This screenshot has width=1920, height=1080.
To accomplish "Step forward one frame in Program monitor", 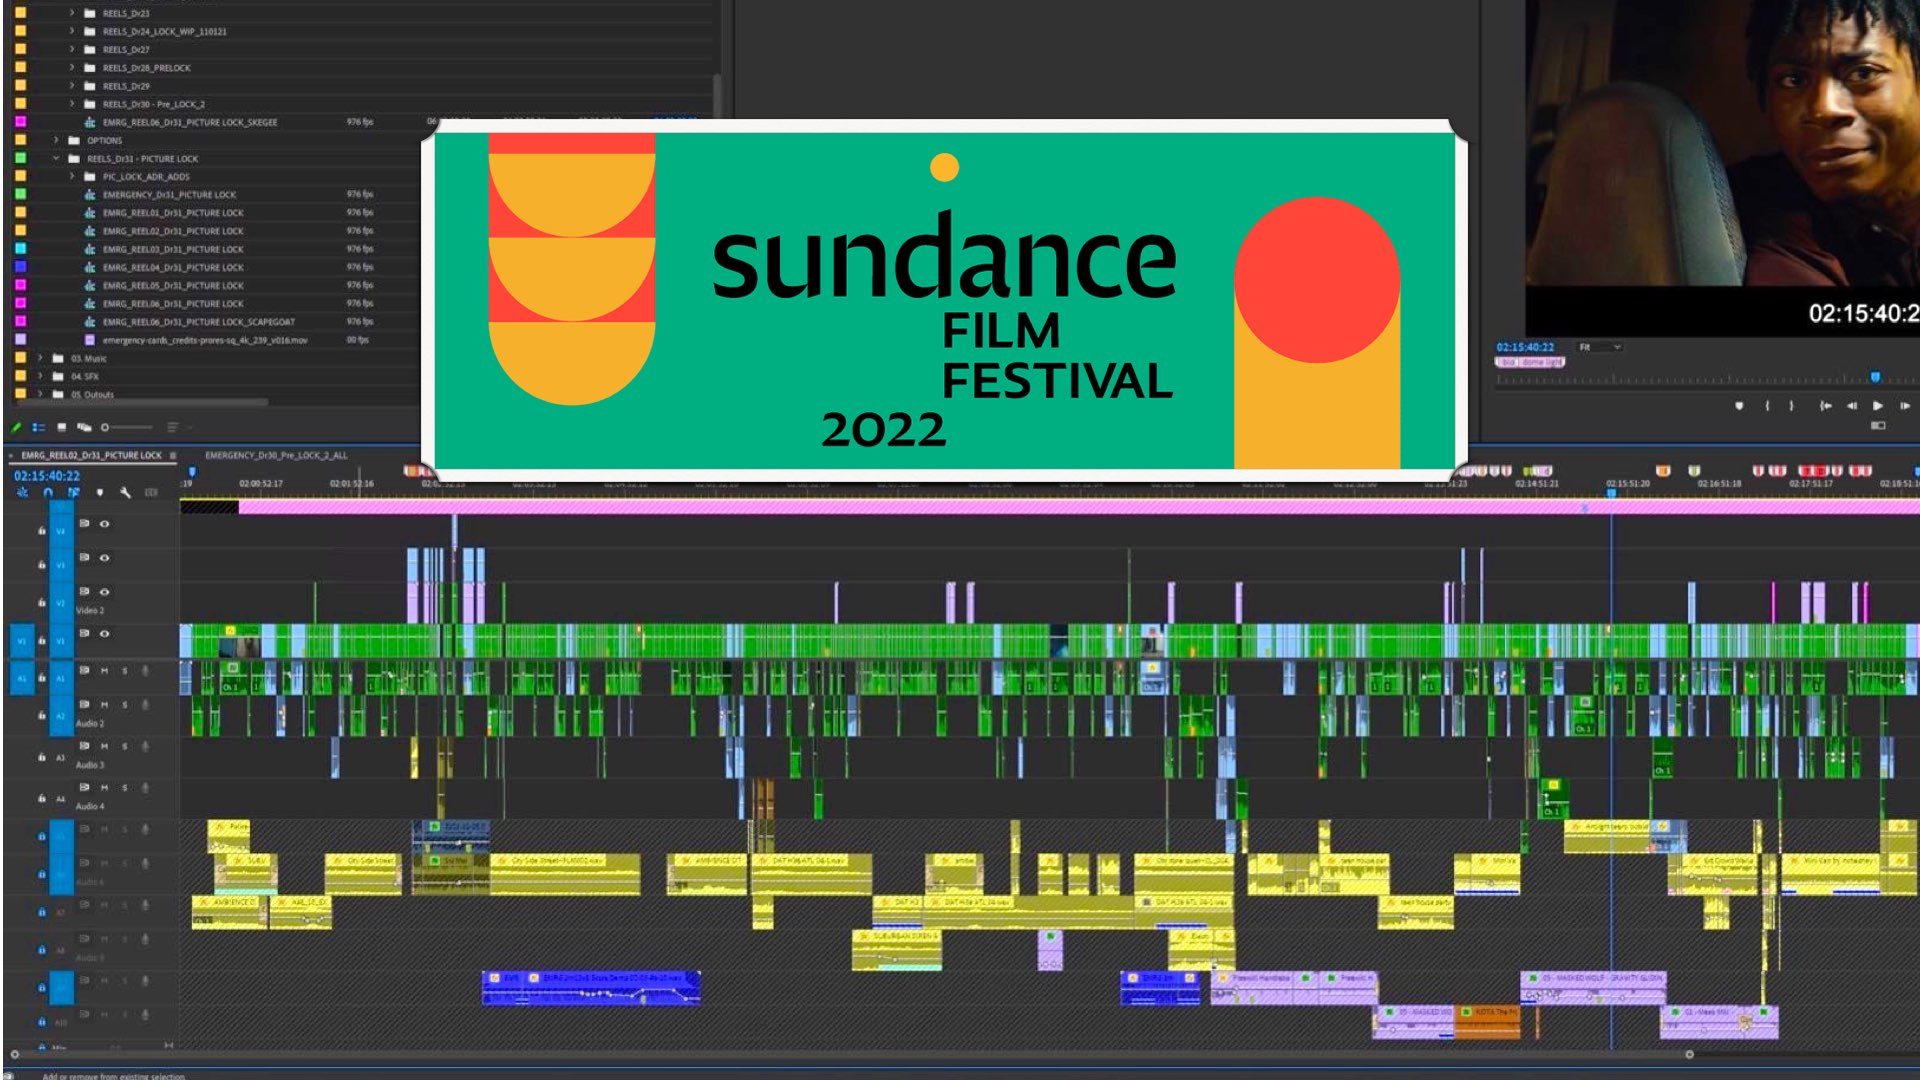I will click(1904, 405).
